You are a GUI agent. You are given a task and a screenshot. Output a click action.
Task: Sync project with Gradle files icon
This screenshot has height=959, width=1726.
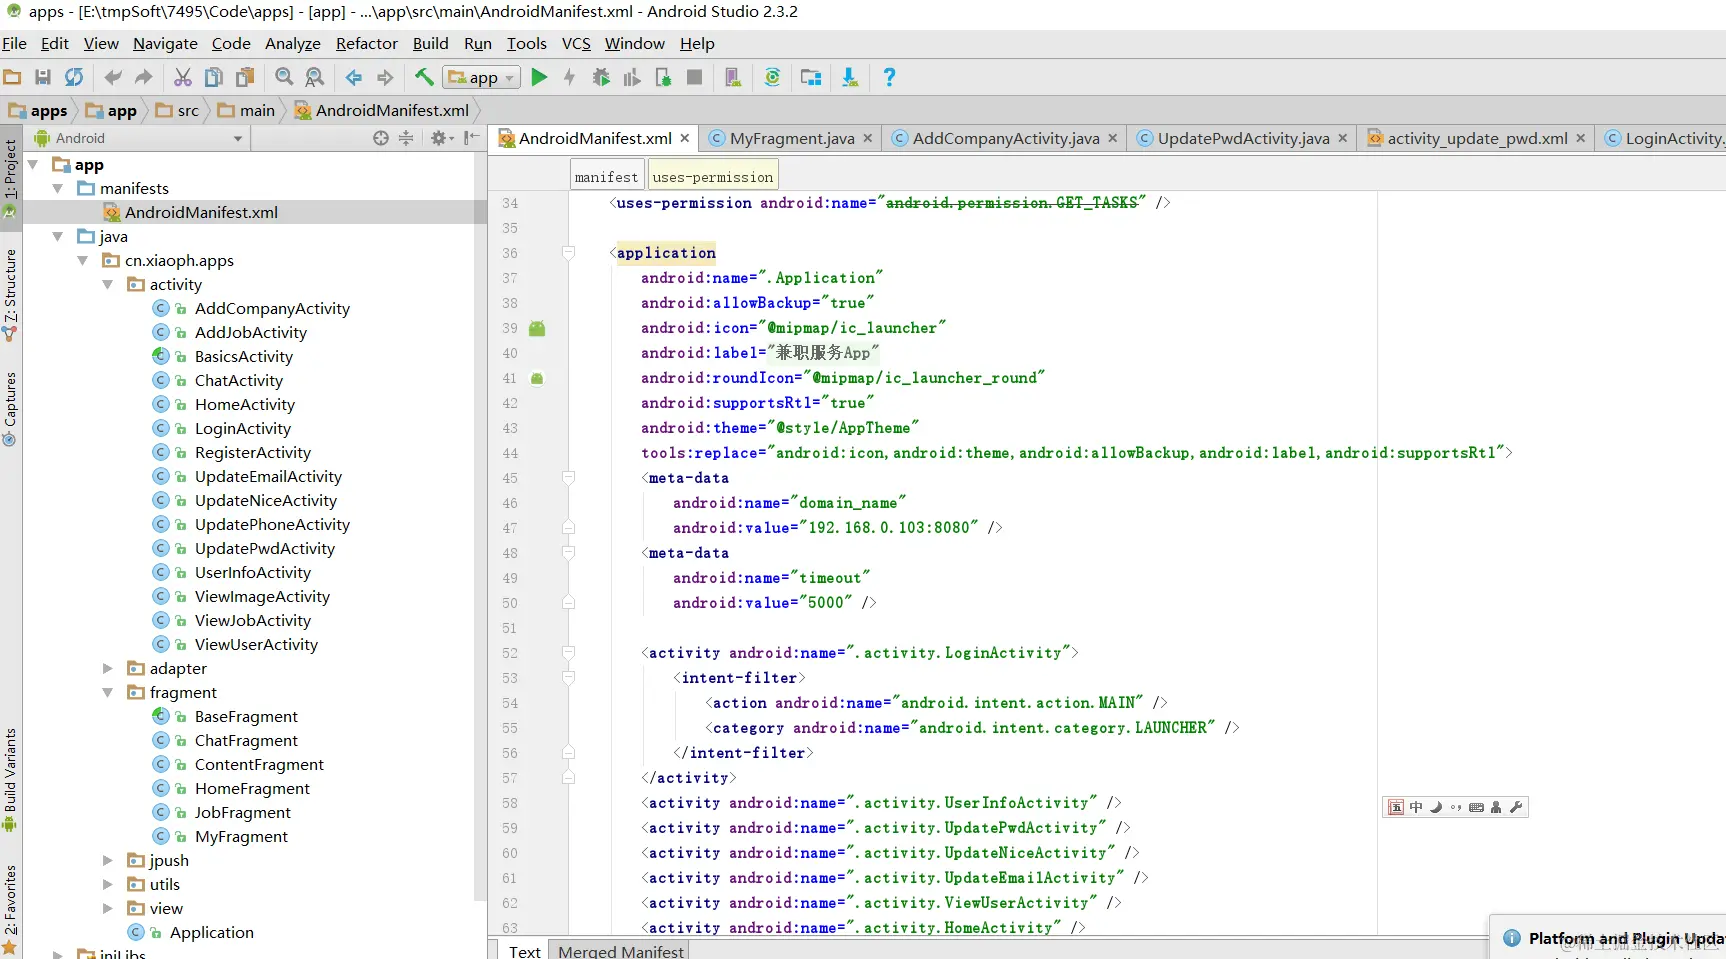pos(772,77)
